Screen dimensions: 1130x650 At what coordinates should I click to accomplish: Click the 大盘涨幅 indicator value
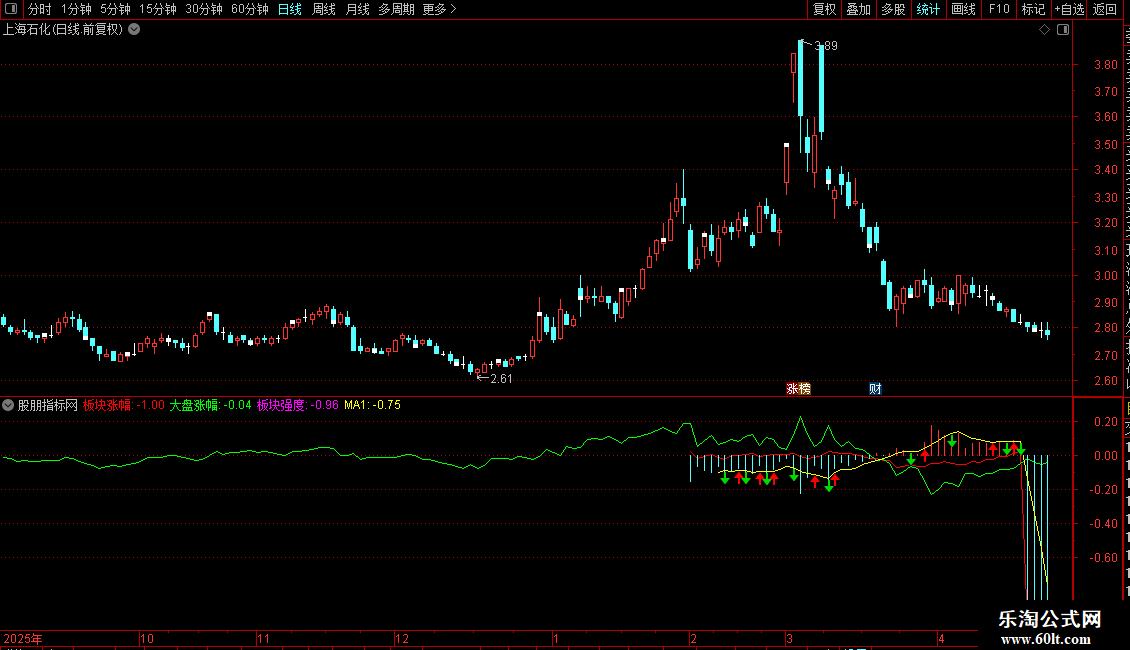pos(210,405)
